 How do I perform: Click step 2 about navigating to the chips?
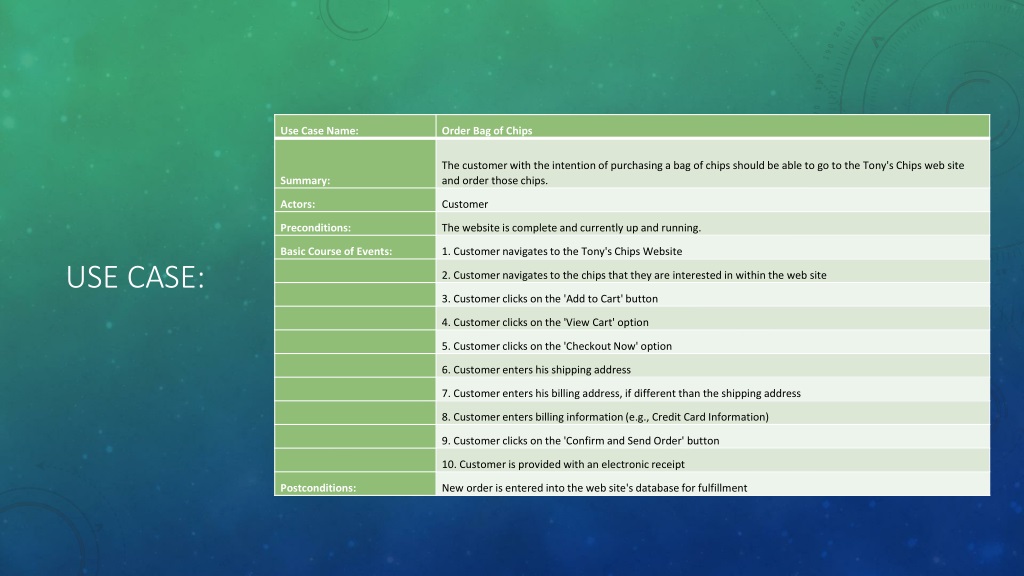coord(633,275)
